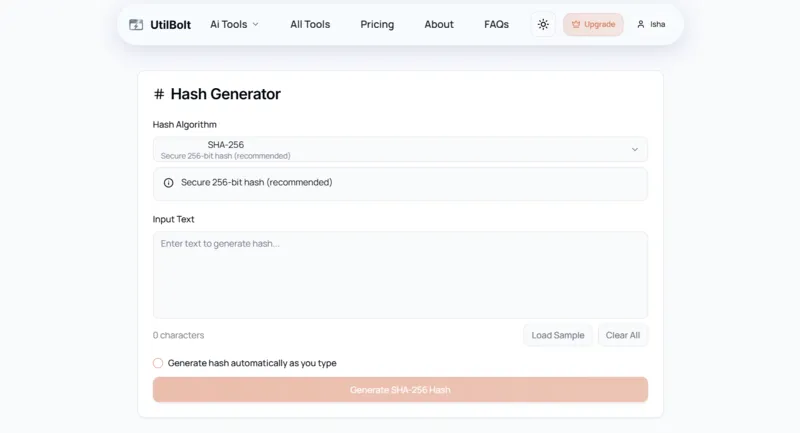Click the 0 characters counter text
The image size is (800, 433).
click(179, 335)
